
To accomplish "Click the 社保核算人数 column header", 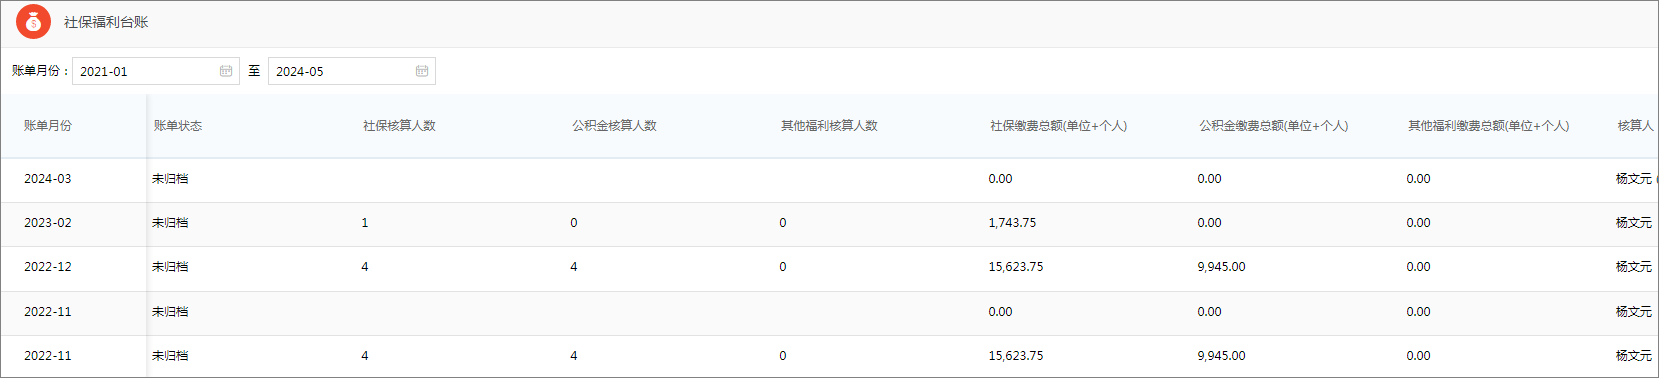I will [399, 126].
